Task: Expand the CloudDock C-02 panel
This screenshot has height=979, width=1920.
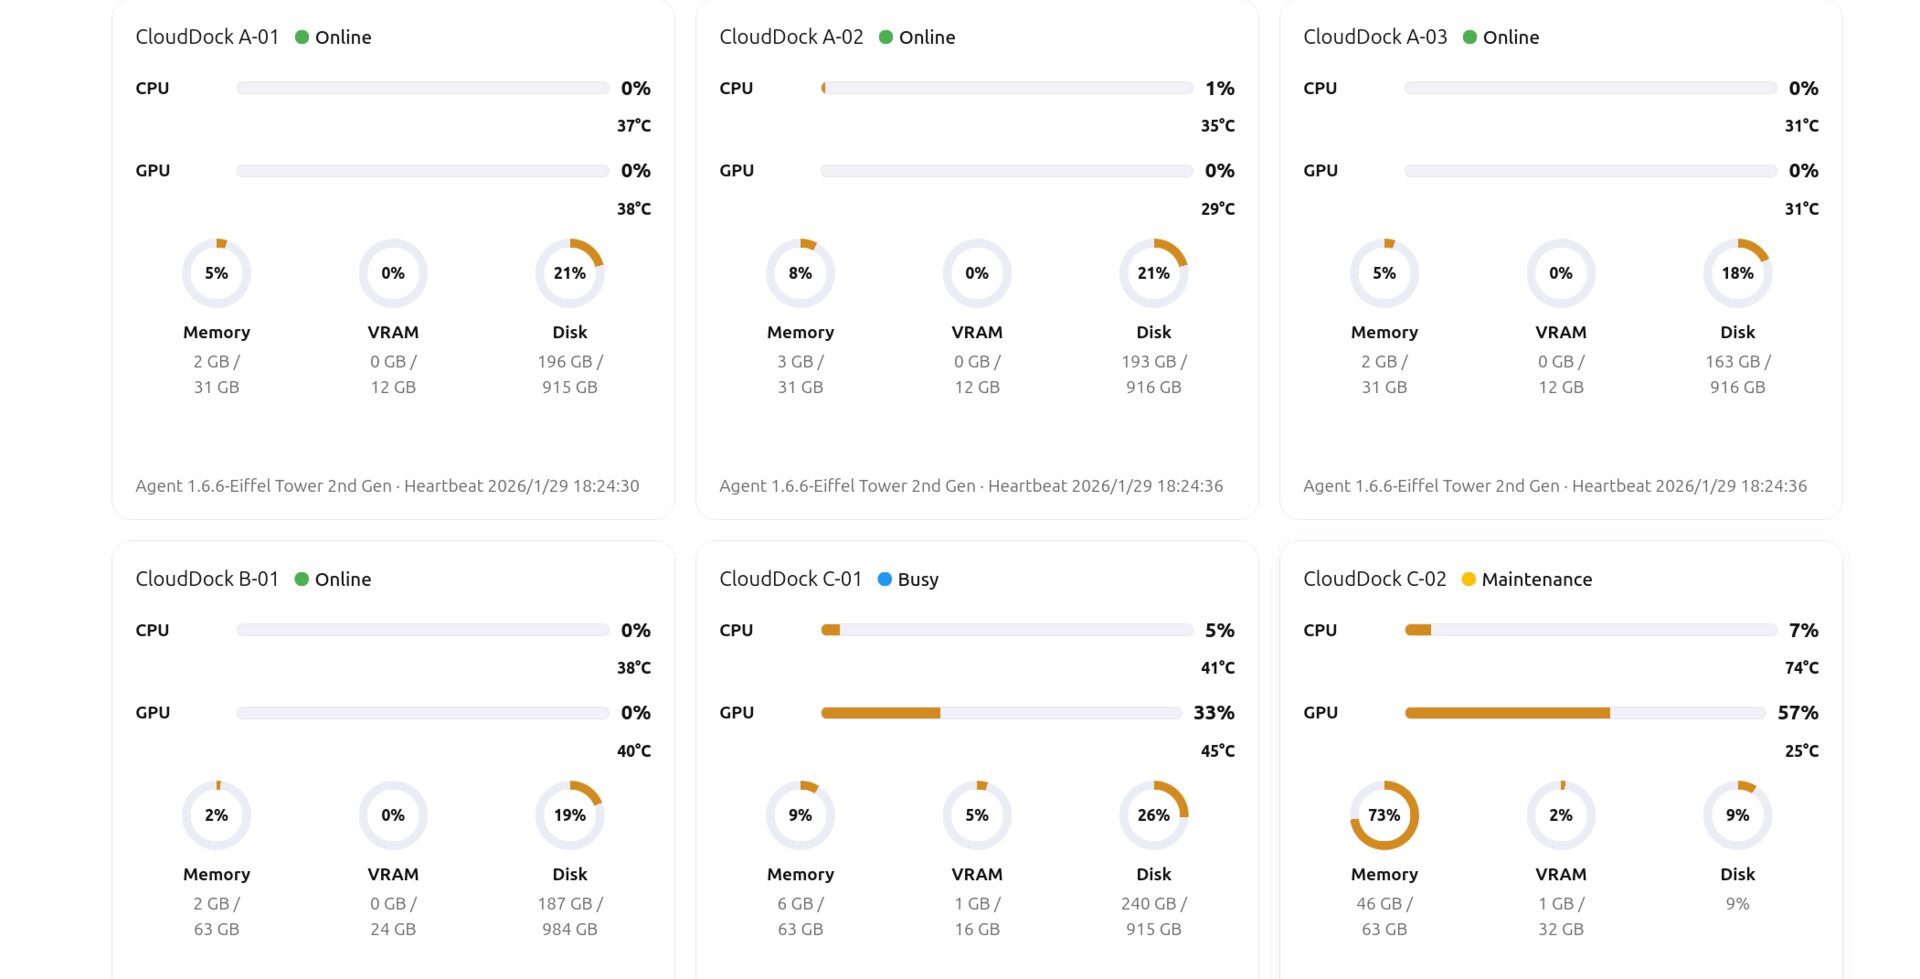Action: coord(1374,578)
